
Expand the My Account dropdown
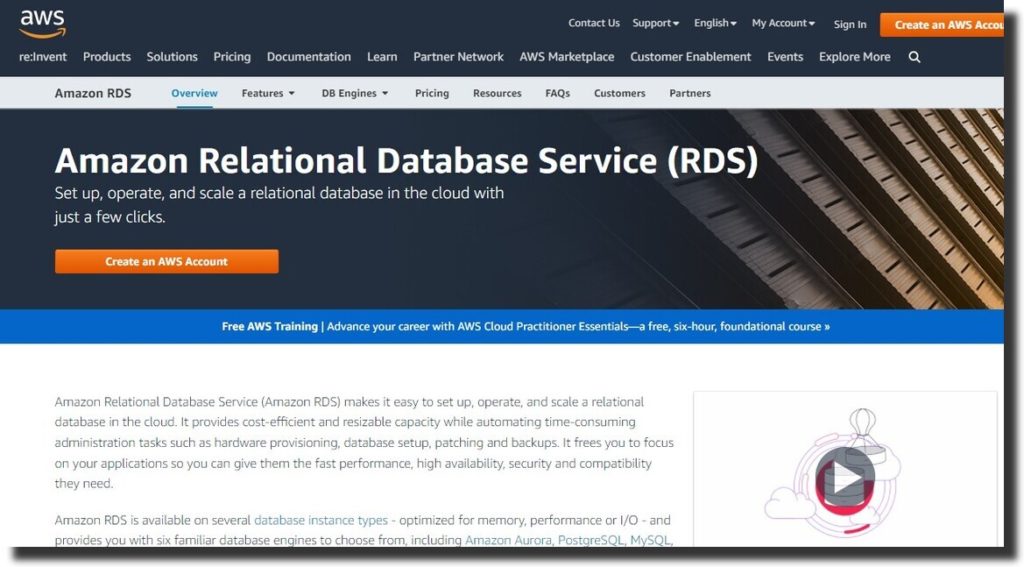point(783,23)
